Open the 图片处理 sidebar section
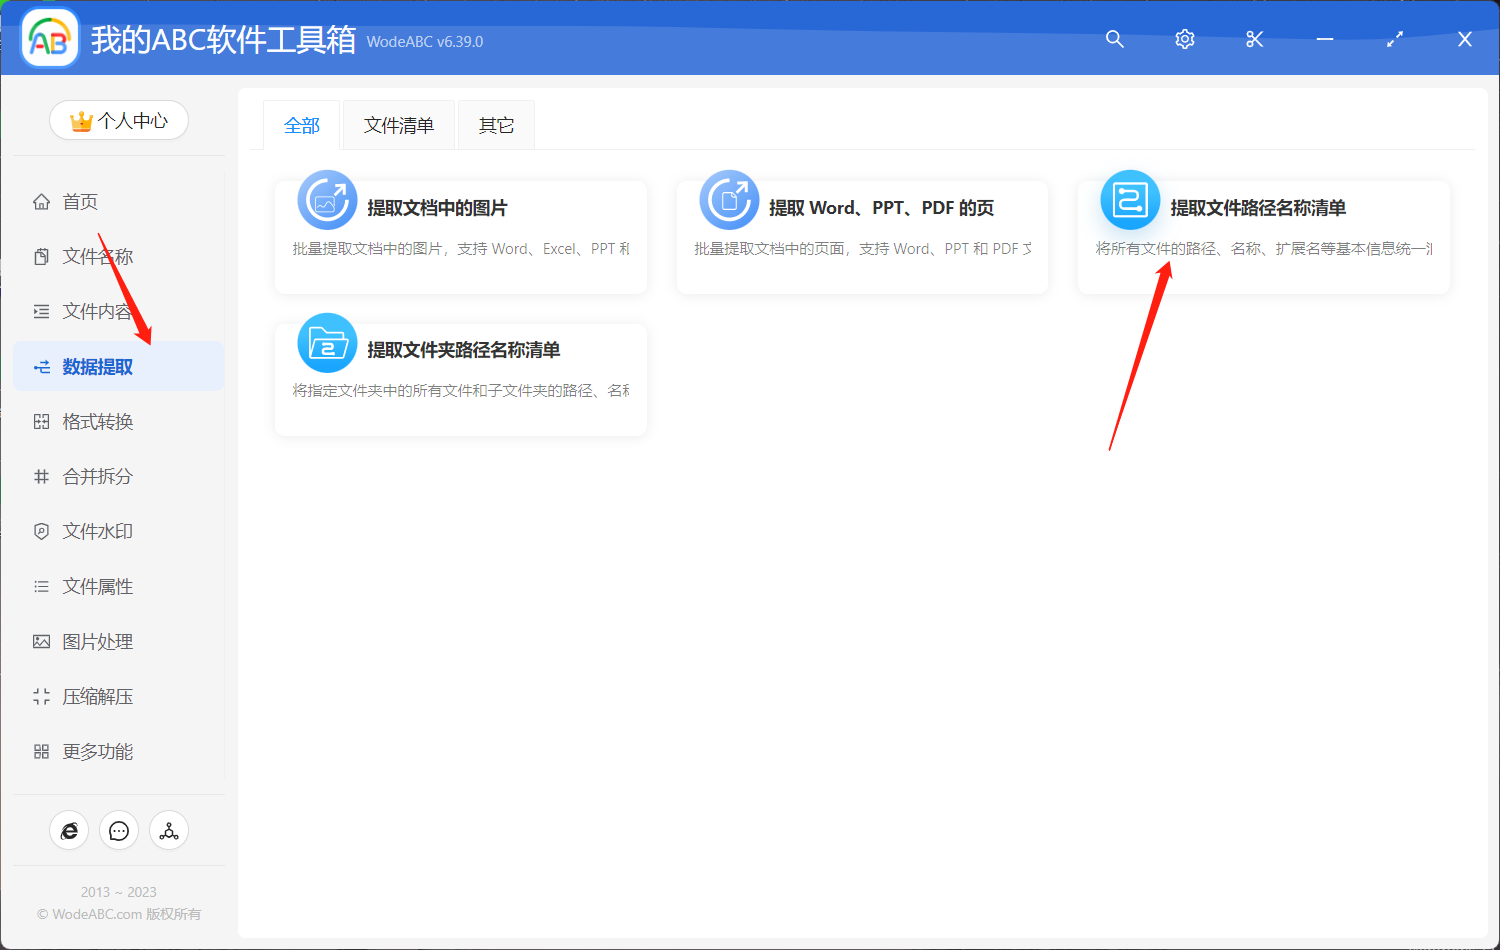 coord(95,641)
